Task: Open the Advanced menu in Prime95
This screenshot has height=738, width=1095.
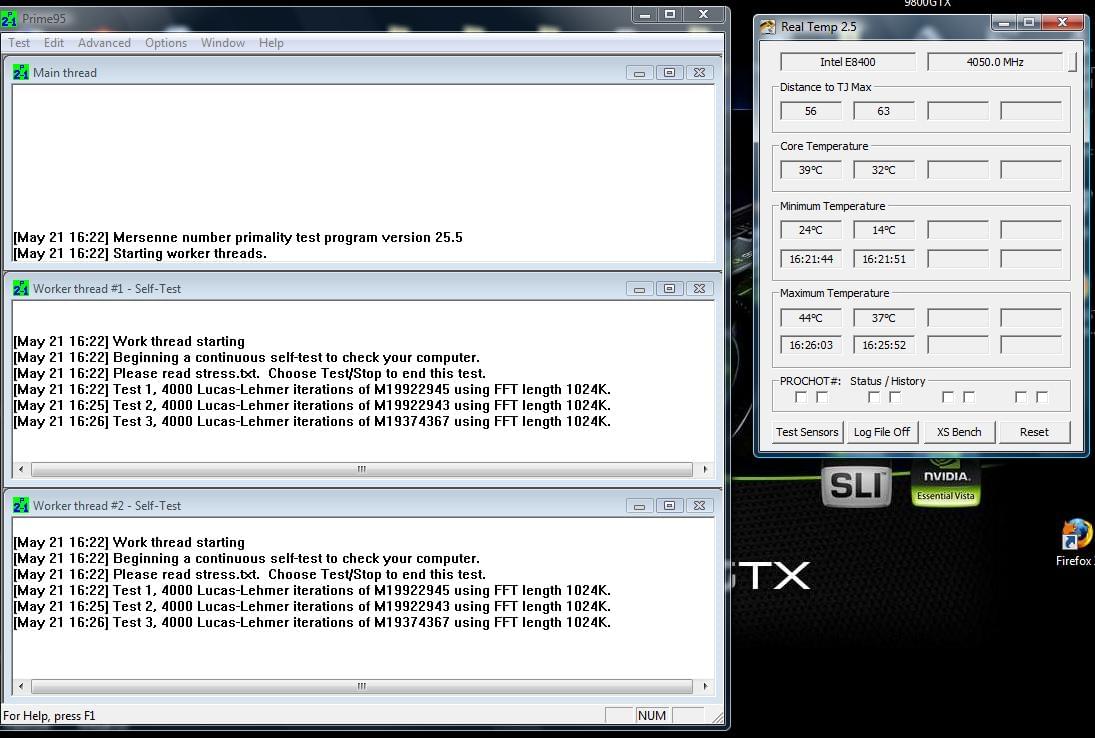Action: tap(104, 43)
